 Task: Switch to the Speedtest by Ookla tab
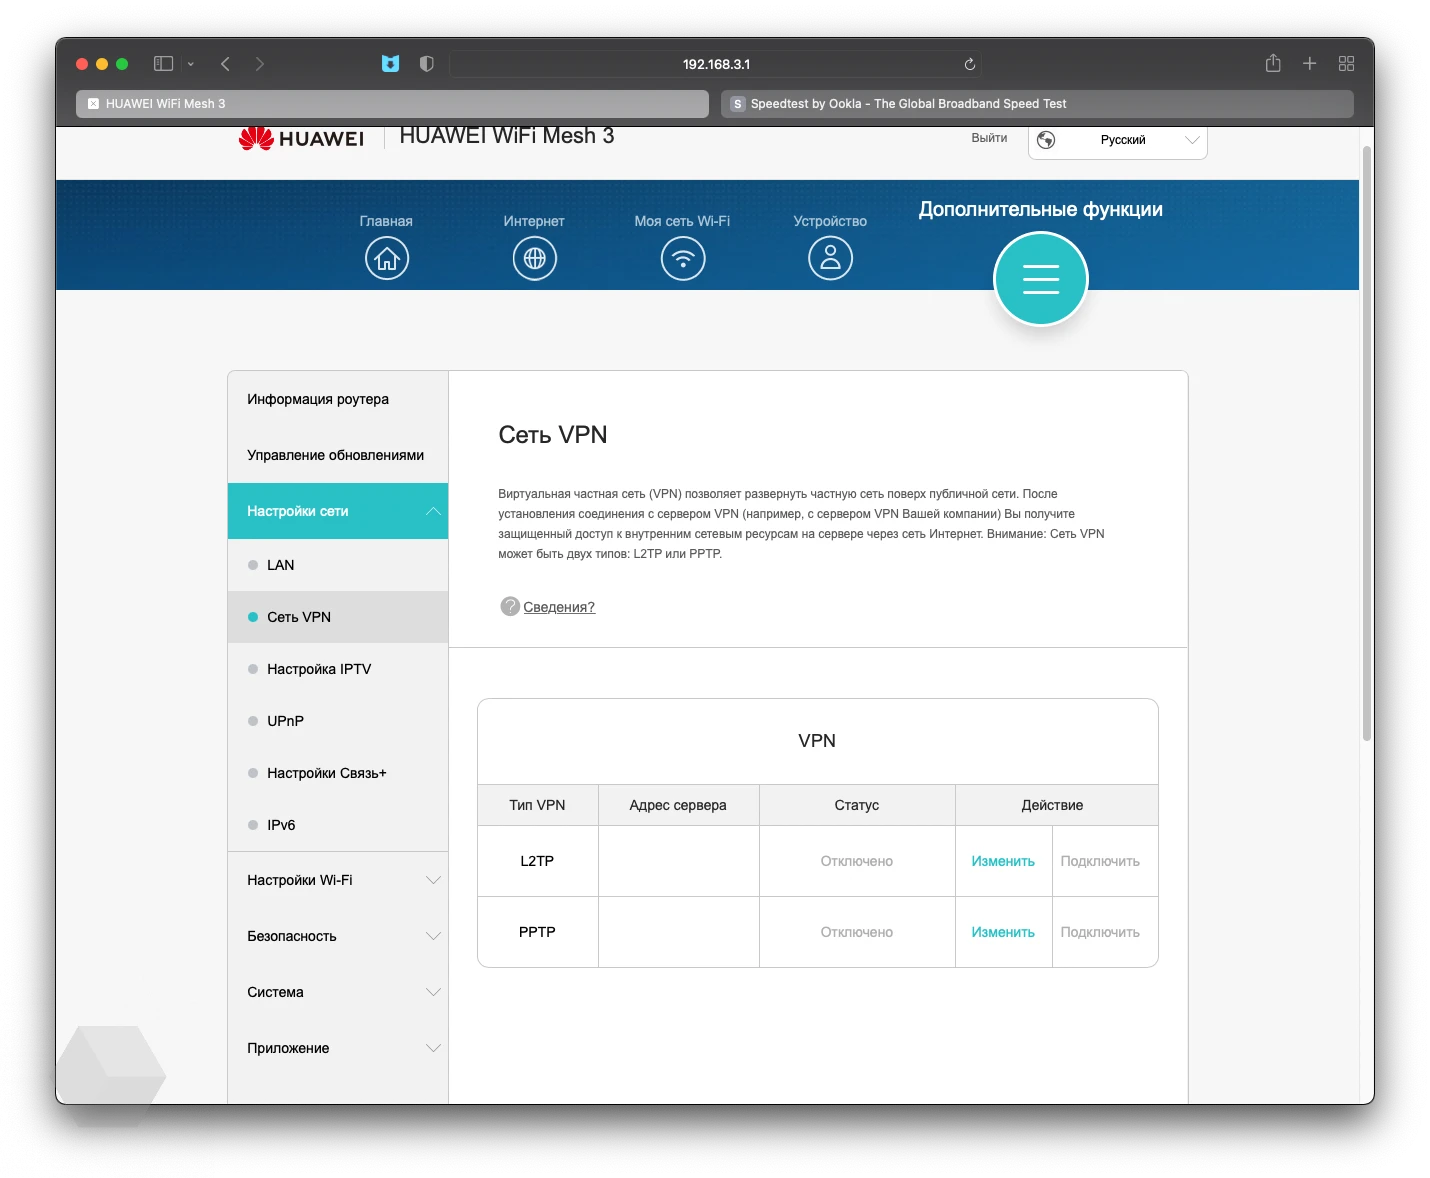click(x=1037, y=103)
